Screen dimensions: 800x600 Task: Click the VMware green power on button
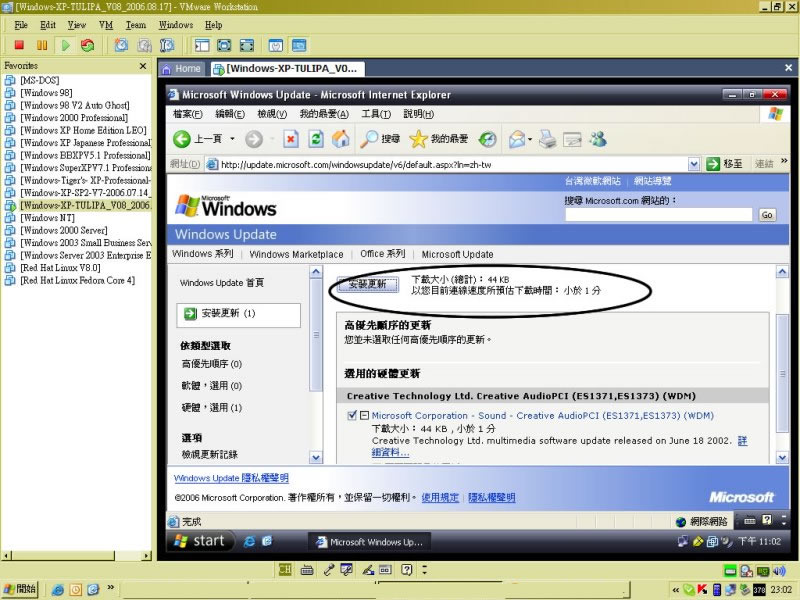point(65,45)
